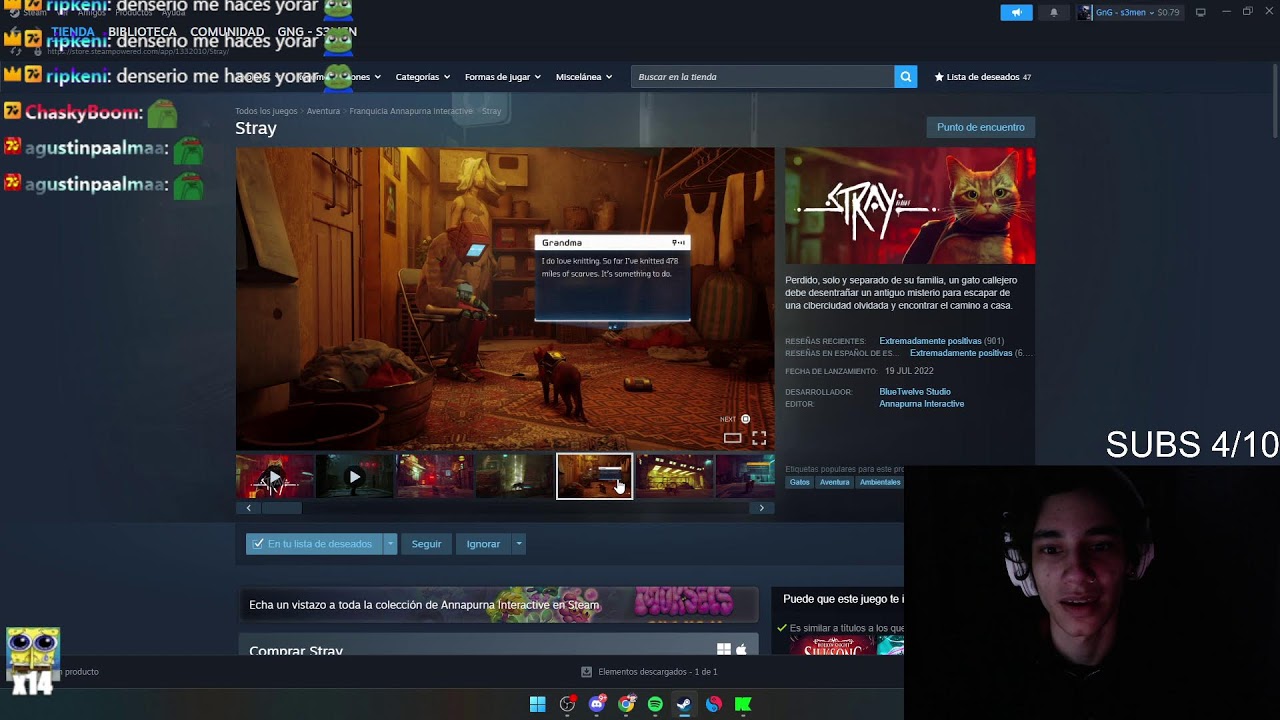Open the 'Formas de jugar' dropdown
This screenshot has height=720, width=1280.
[502, 77]
